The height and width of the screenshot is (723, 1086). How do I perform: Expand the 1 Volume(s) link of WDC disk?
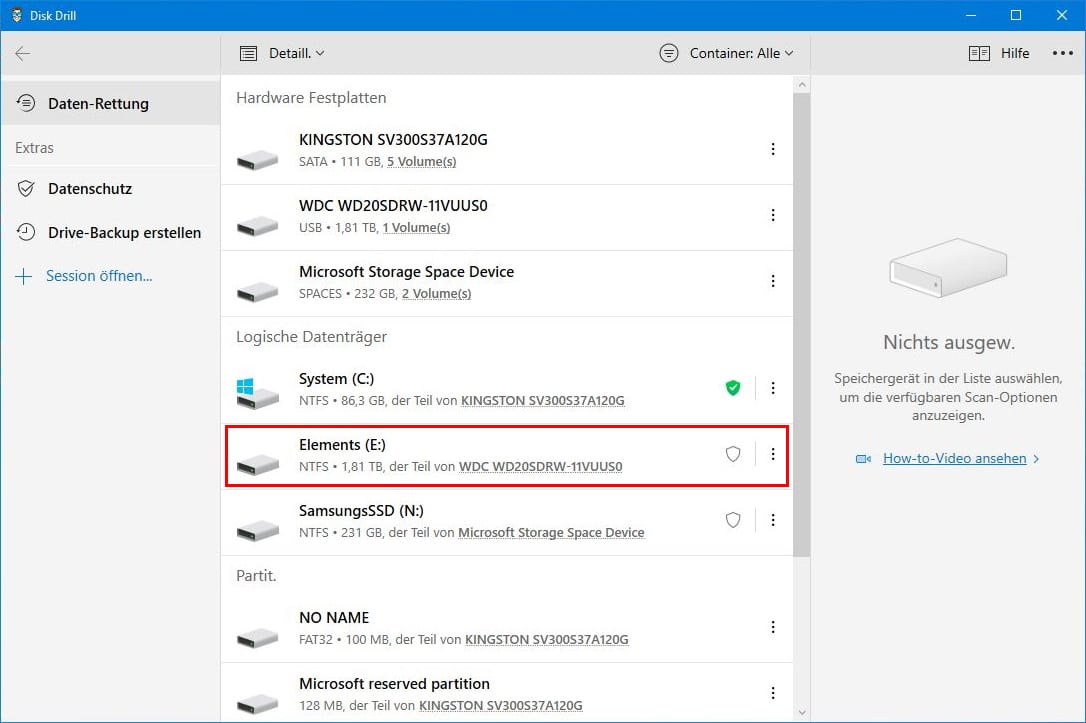coord(416,227)
